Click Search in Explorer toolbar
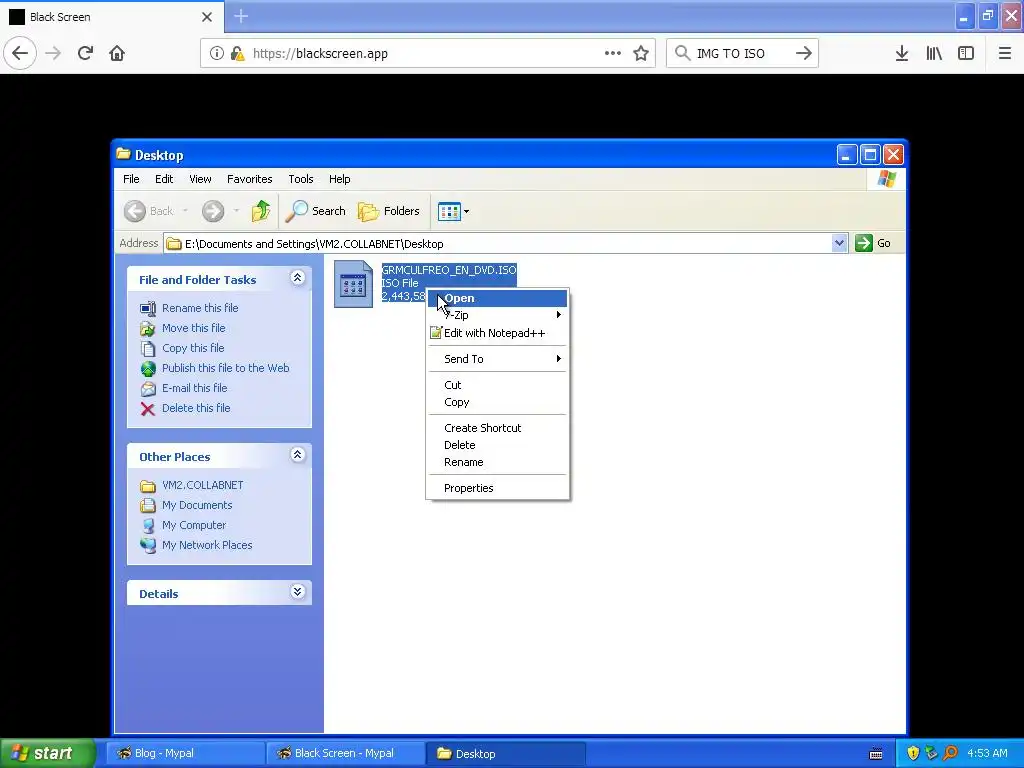Image resolution: width=1024 pixels, height=768 pixels. click(316, 211)
